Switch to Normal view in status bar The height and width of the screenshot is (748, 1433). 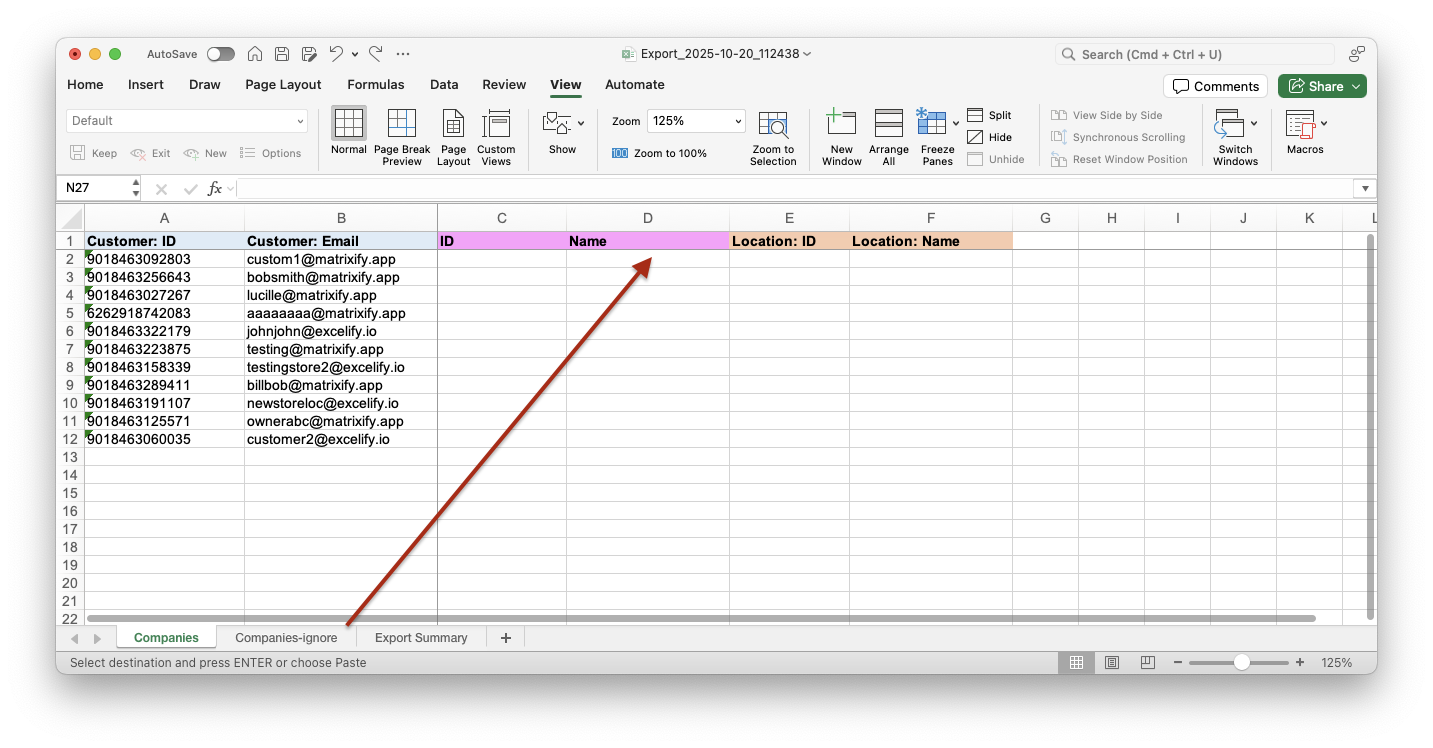1077,663
